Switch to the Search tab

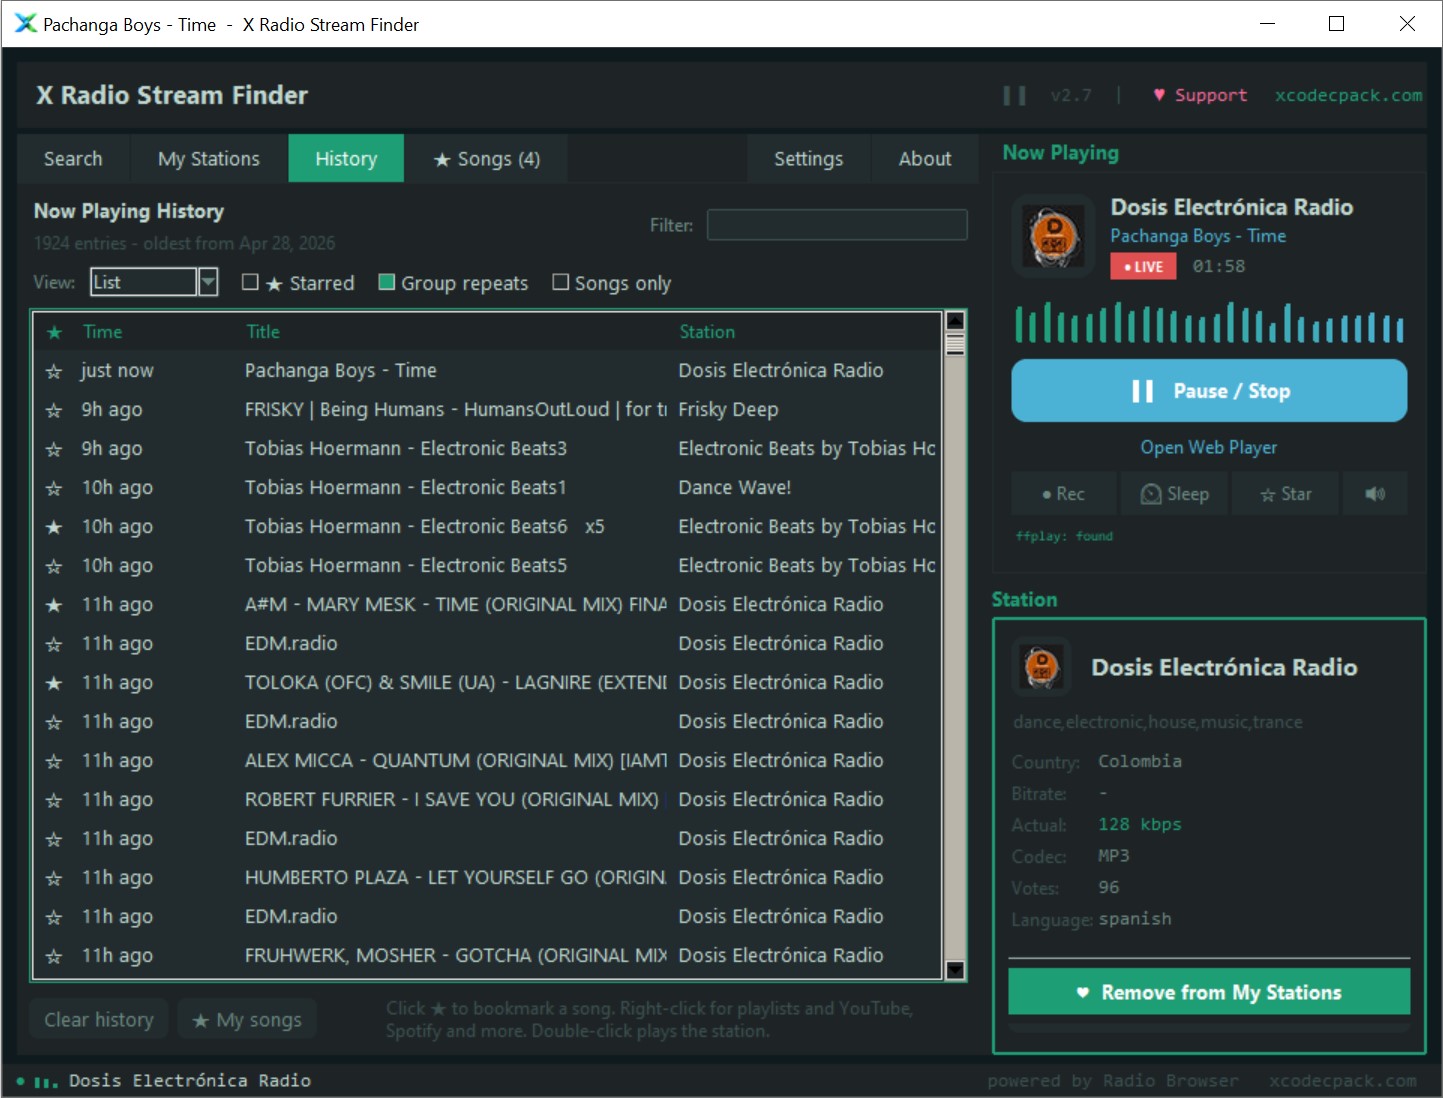click(x=73, y=159)
